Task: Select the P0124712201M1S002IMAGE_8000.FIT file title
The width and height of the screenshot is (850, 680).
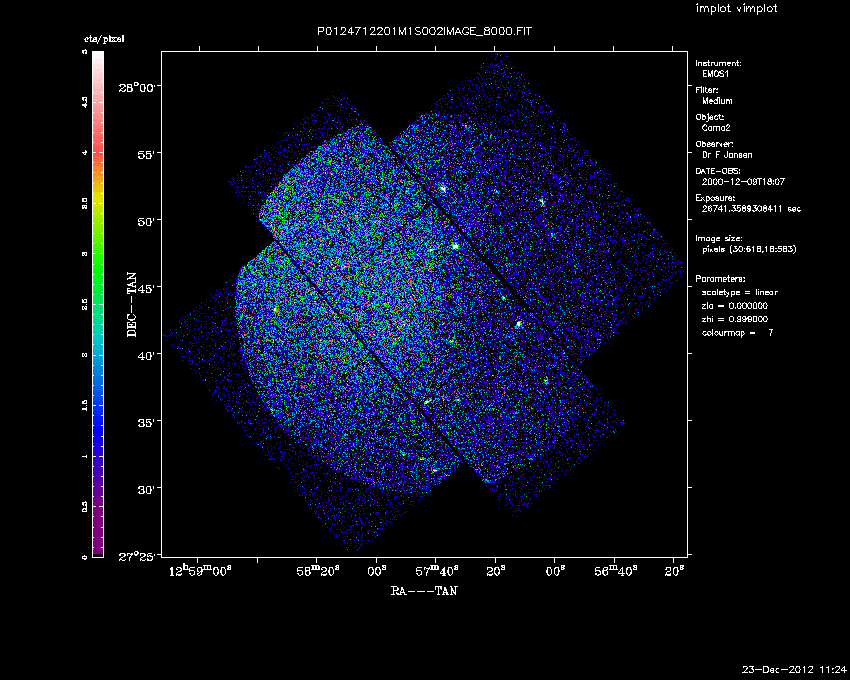Action: click(x=424, y=31)
